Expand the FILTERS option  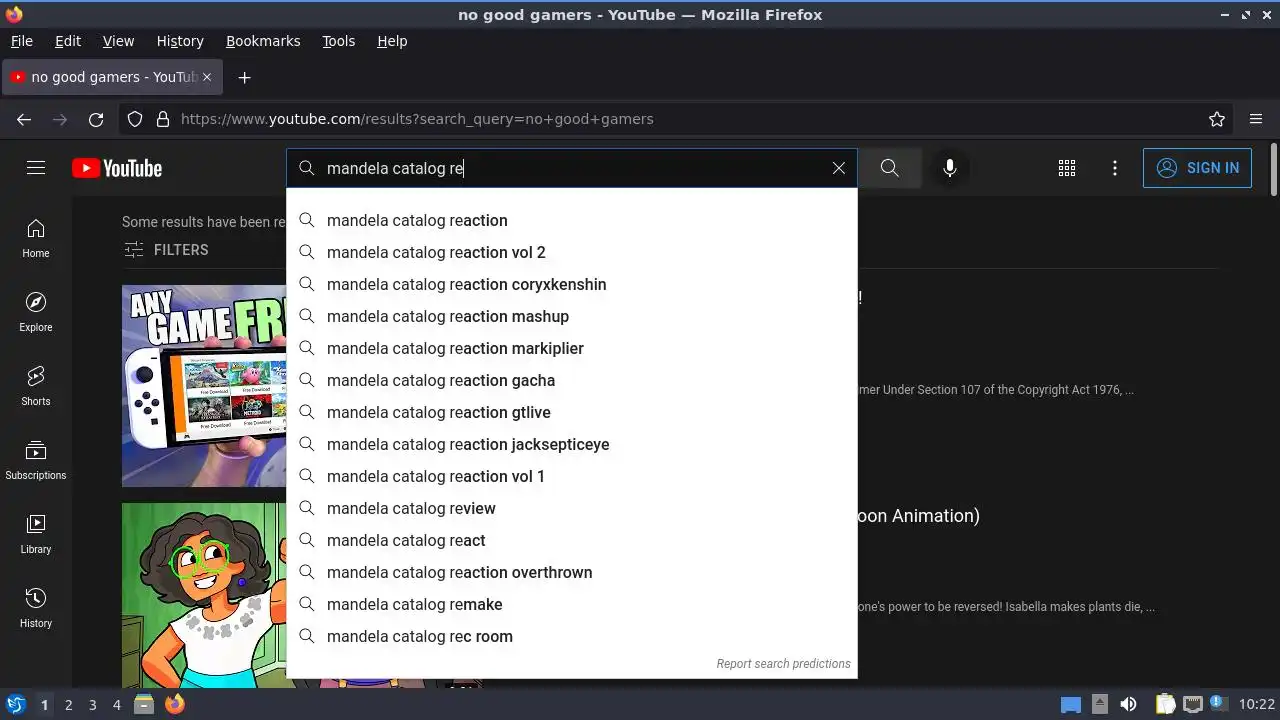point(166,250)
